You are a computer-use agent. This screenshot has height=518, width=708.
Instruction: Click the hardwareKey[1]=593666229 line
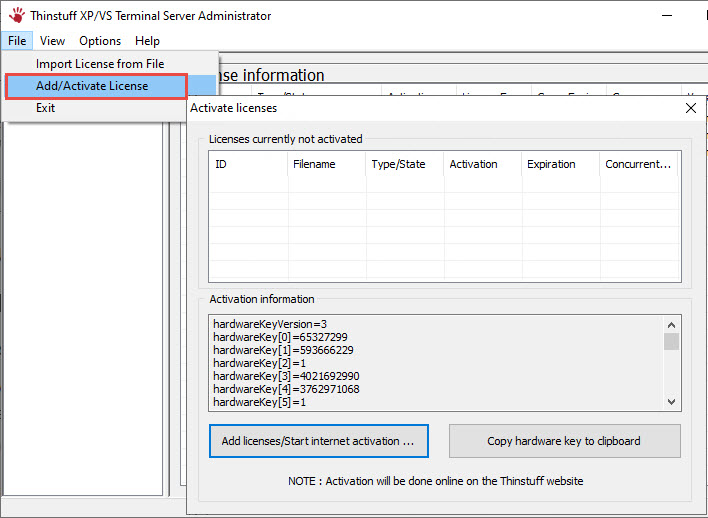284,350
